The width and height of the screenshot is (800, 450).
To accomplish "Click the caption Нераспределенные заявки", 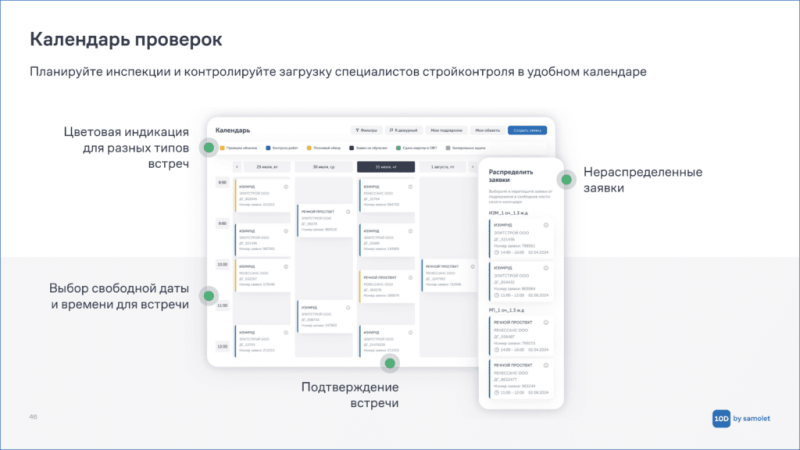I will pos(643,180).
